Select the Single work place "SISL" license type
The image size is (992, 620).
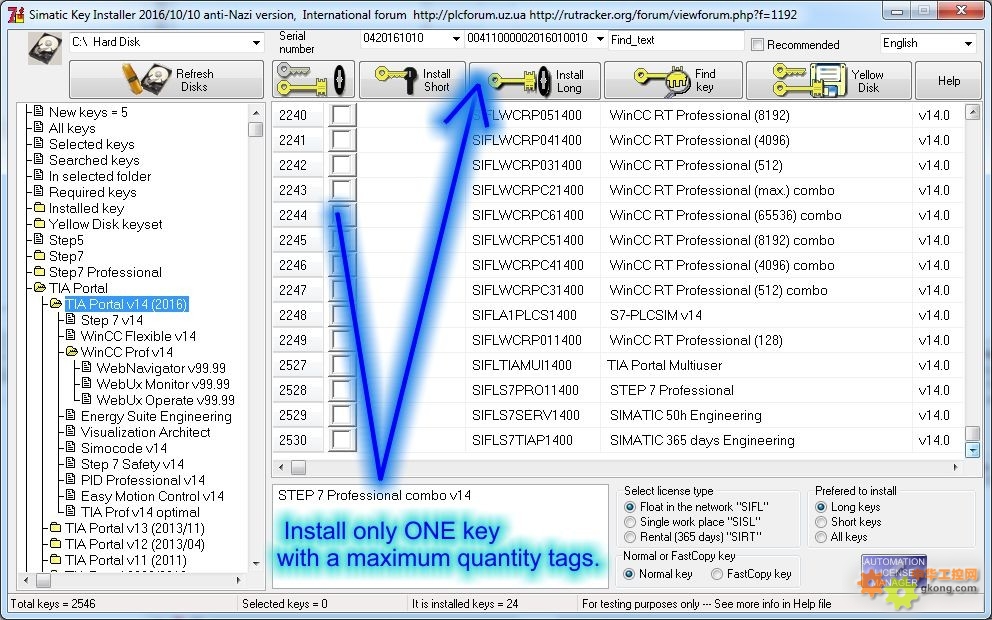click(x=629, y=522)
